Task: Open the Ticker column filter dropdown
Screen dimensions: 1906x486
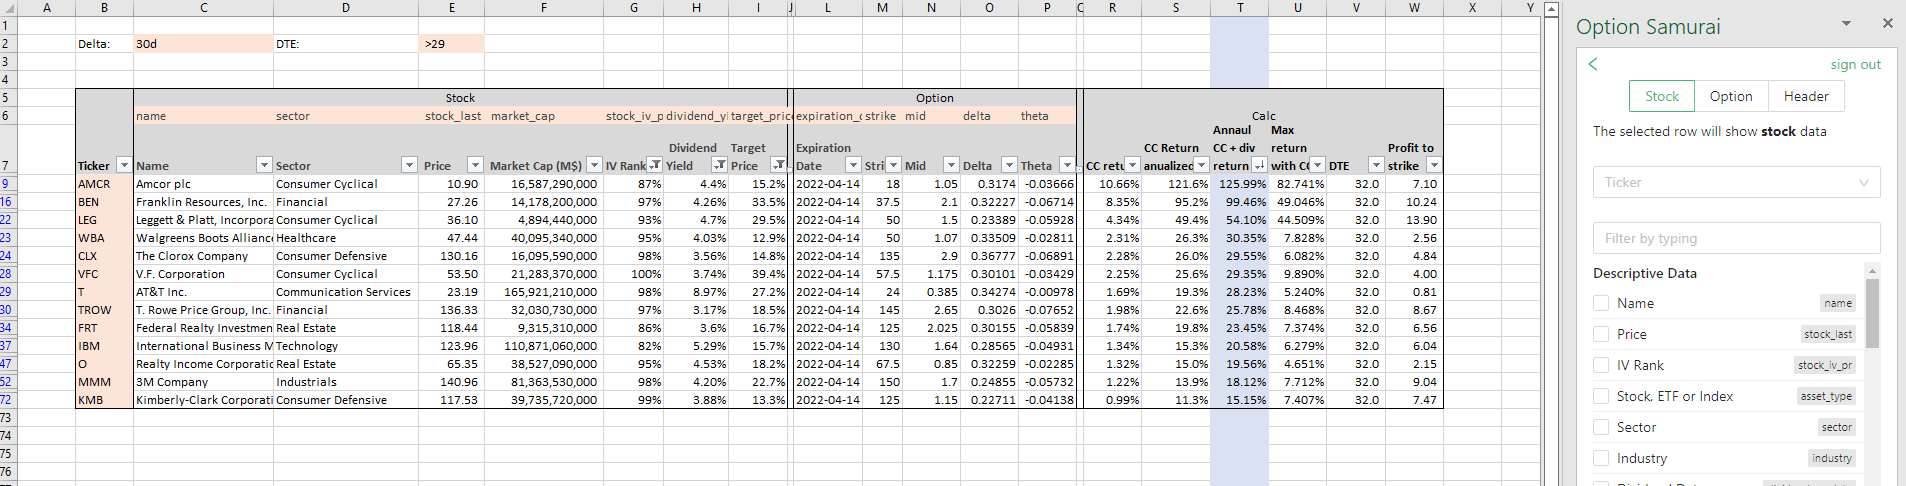Action: click(x=123, y=165)
